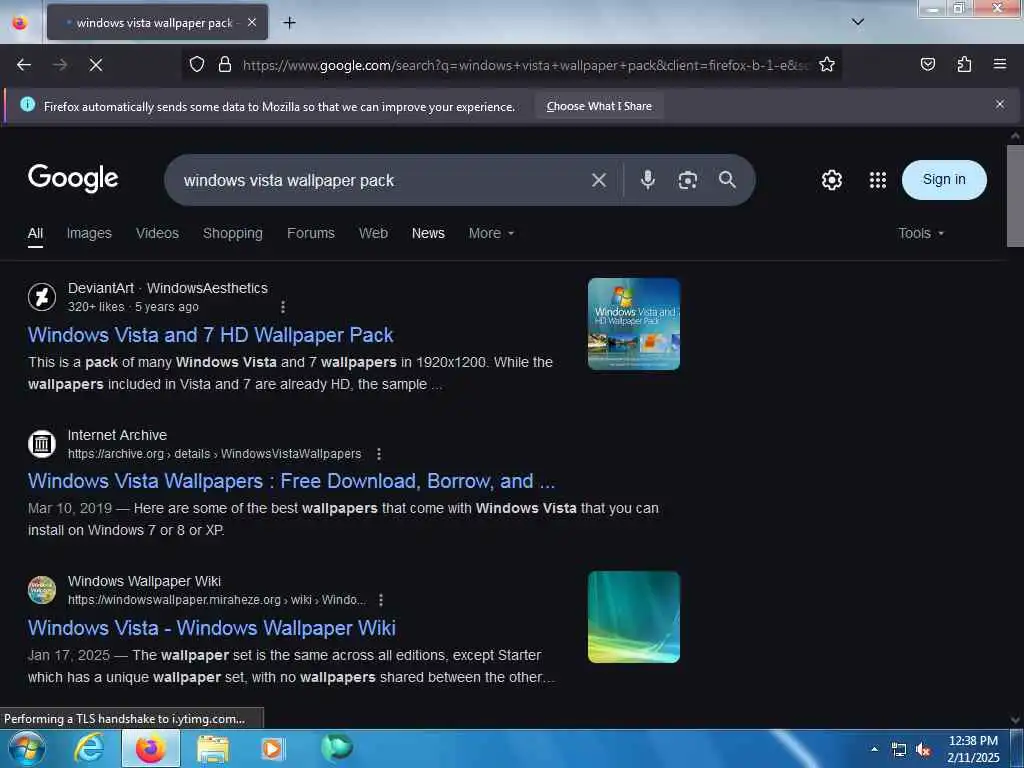Show hidden system tray icons

coord(874,749)
